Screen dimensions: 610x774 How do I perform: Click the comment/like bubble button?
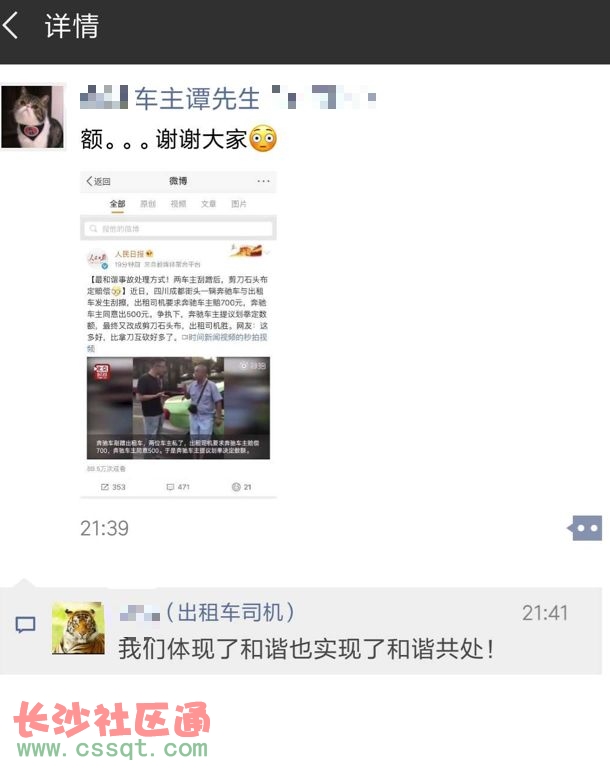pyautogui.click(x=585, y=528)
